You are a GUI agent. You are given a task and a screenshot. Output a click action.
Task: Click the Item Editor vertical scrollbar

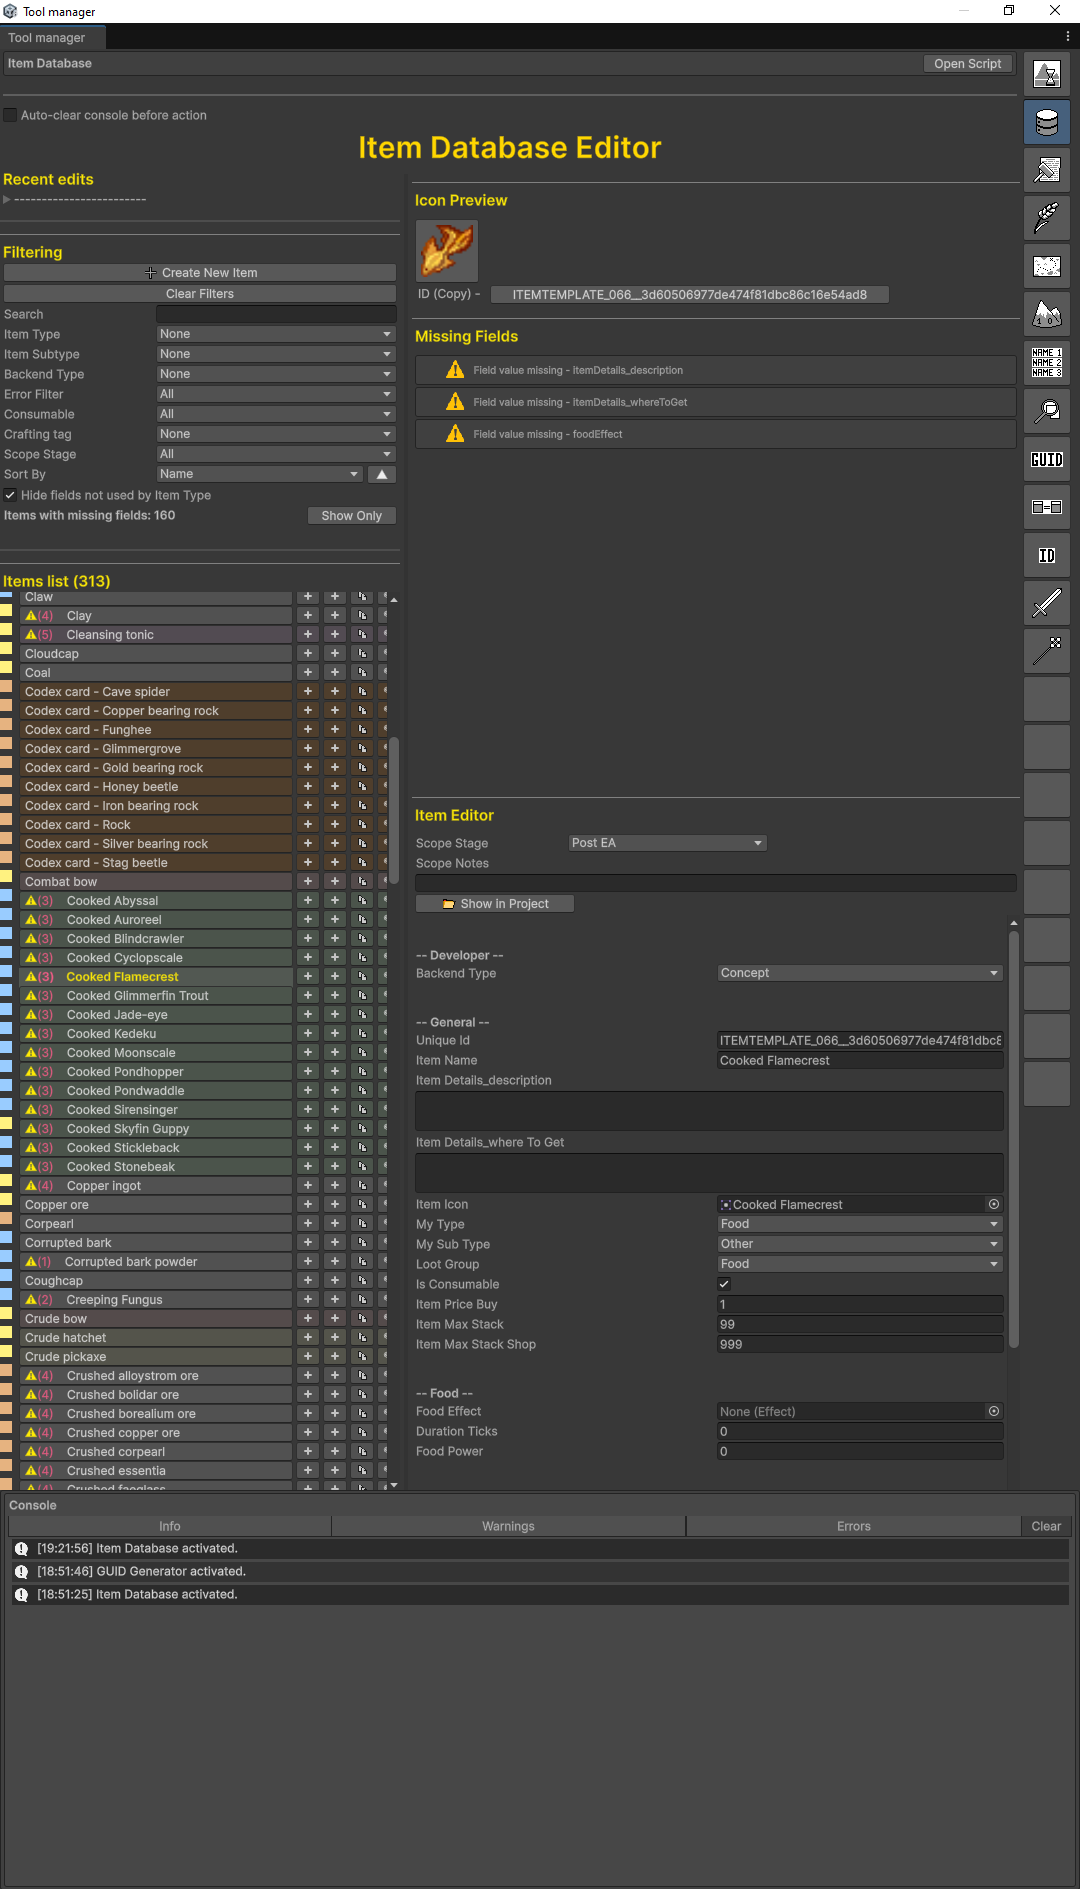click(1013, 1139)
